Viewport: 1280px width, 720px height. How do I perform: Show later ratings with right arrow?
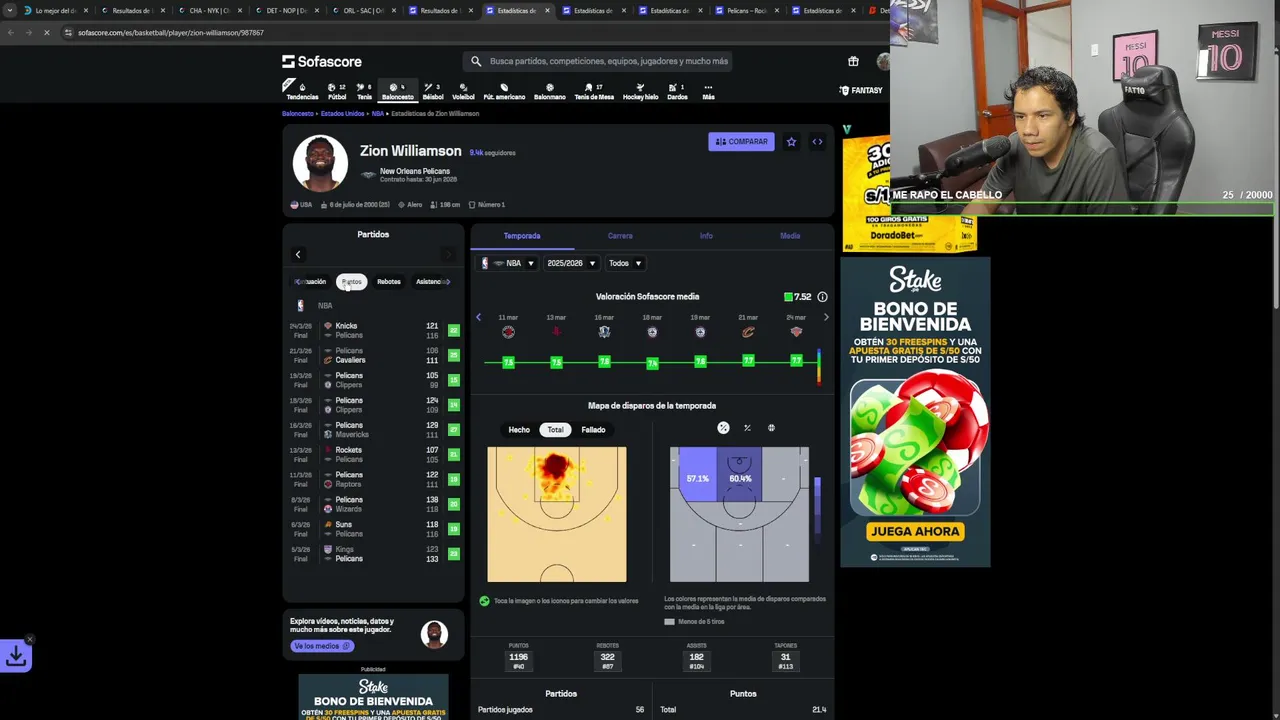click(x=826, y=317)
